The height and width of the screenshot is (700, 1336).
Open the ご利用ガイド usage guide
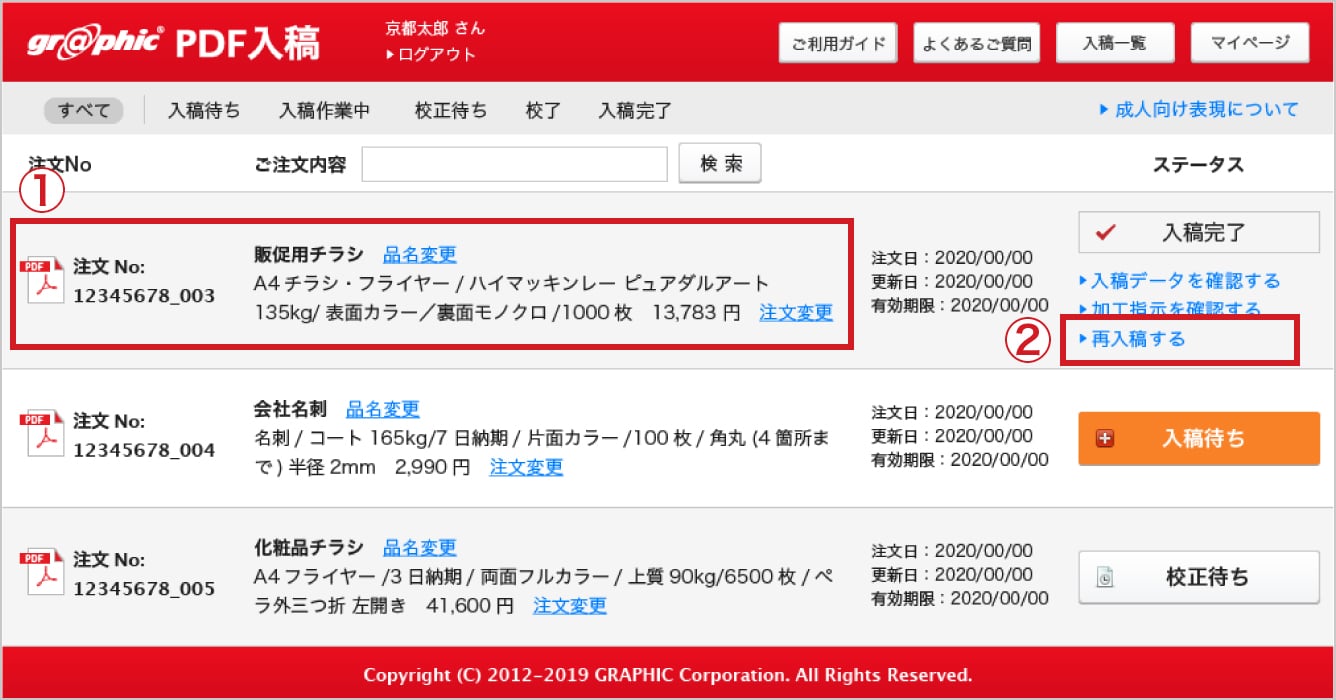838,43
